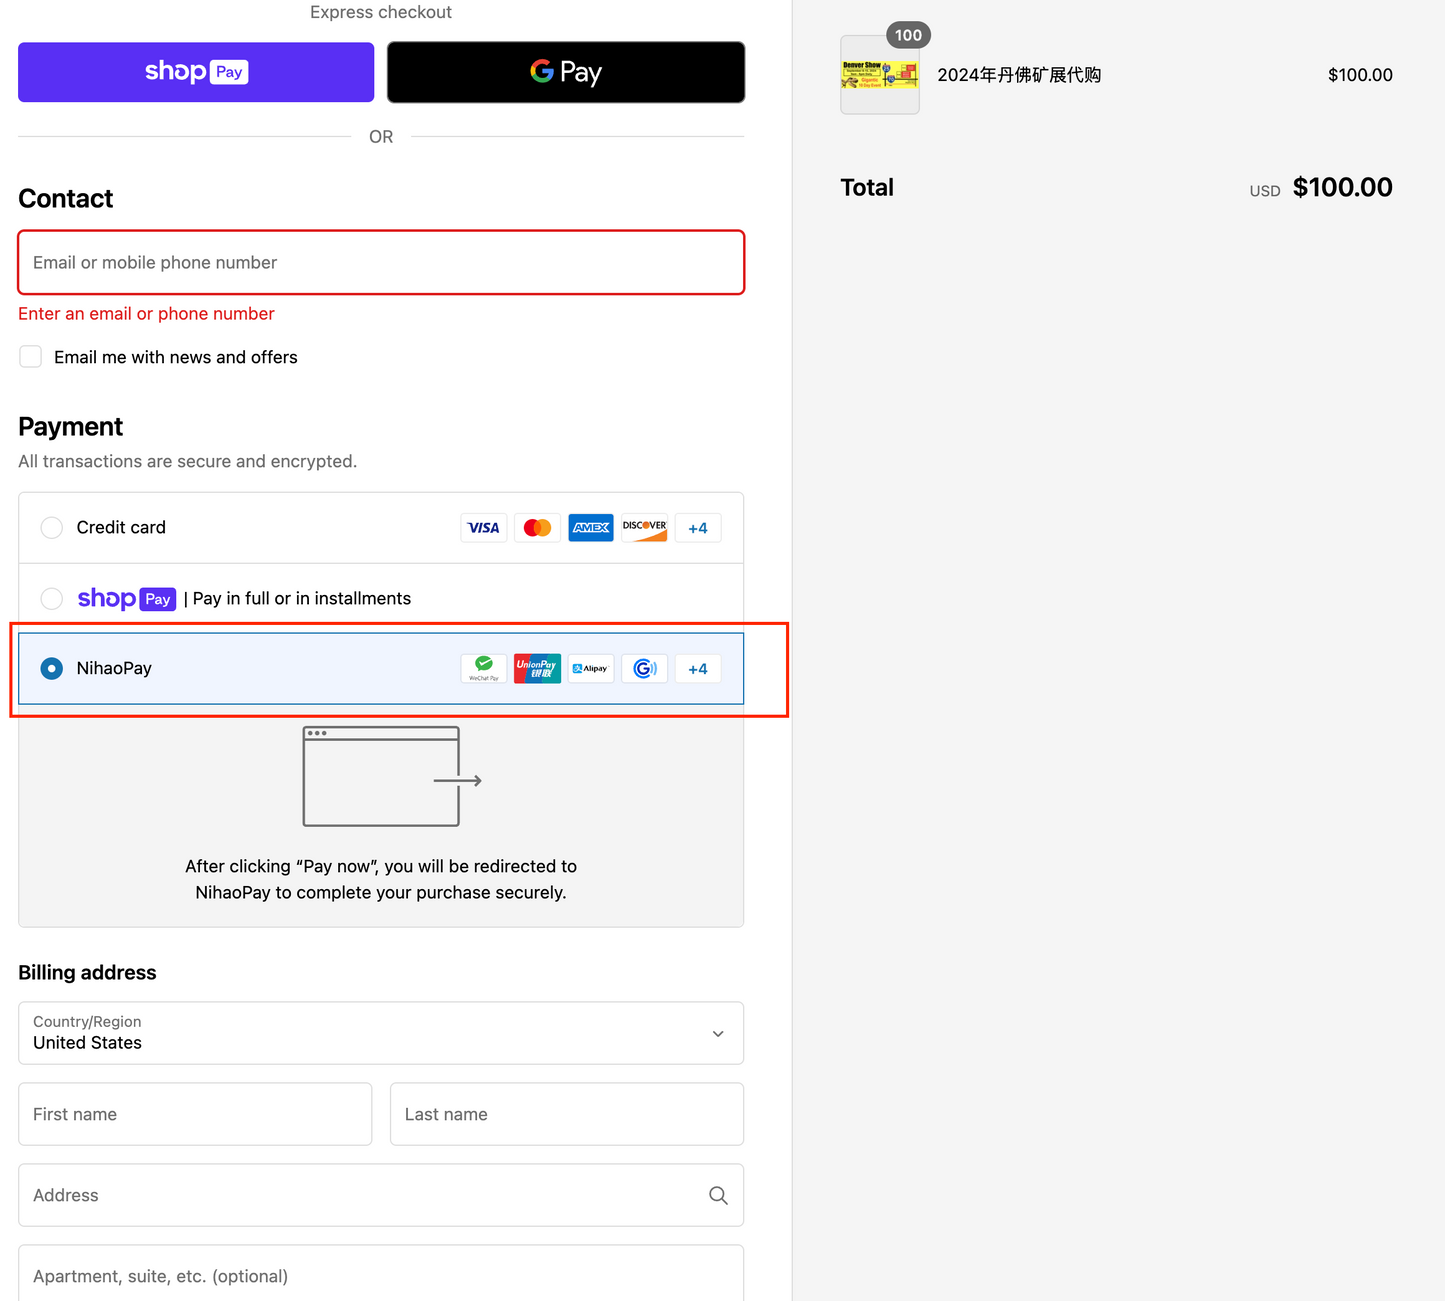Click the Discover card icon
The width and height of the screenshot is (1445, 1301).
coord(644,528)
